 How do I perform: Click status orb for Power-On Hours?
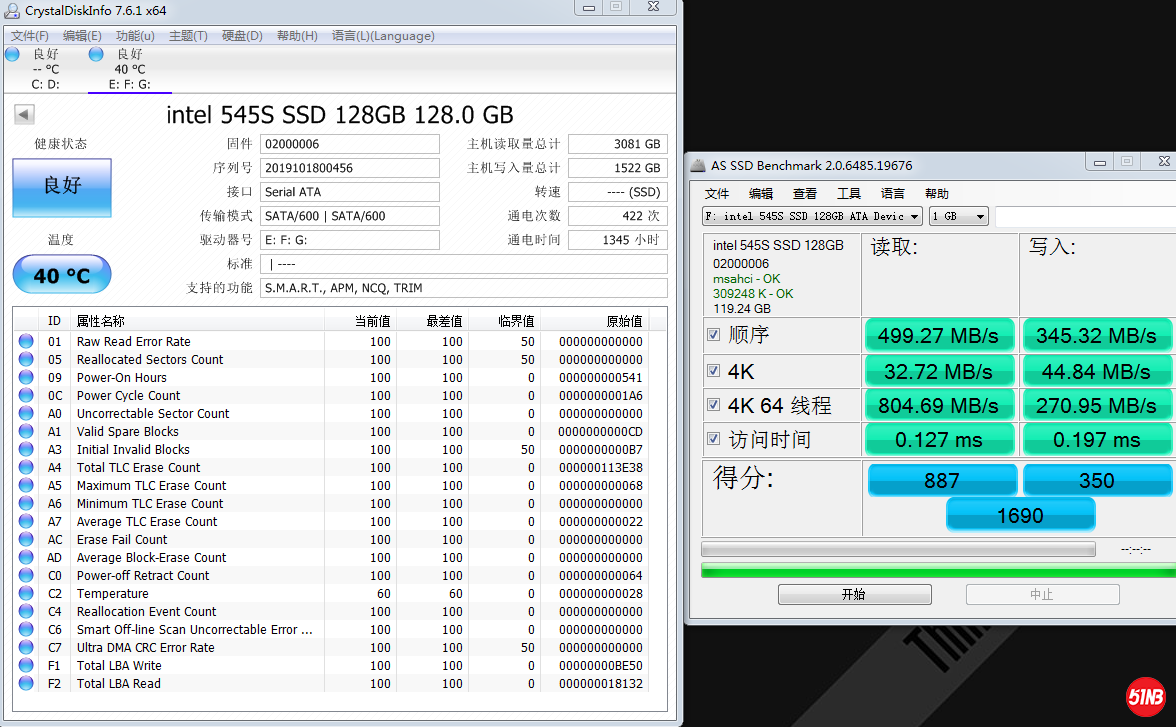26,377
